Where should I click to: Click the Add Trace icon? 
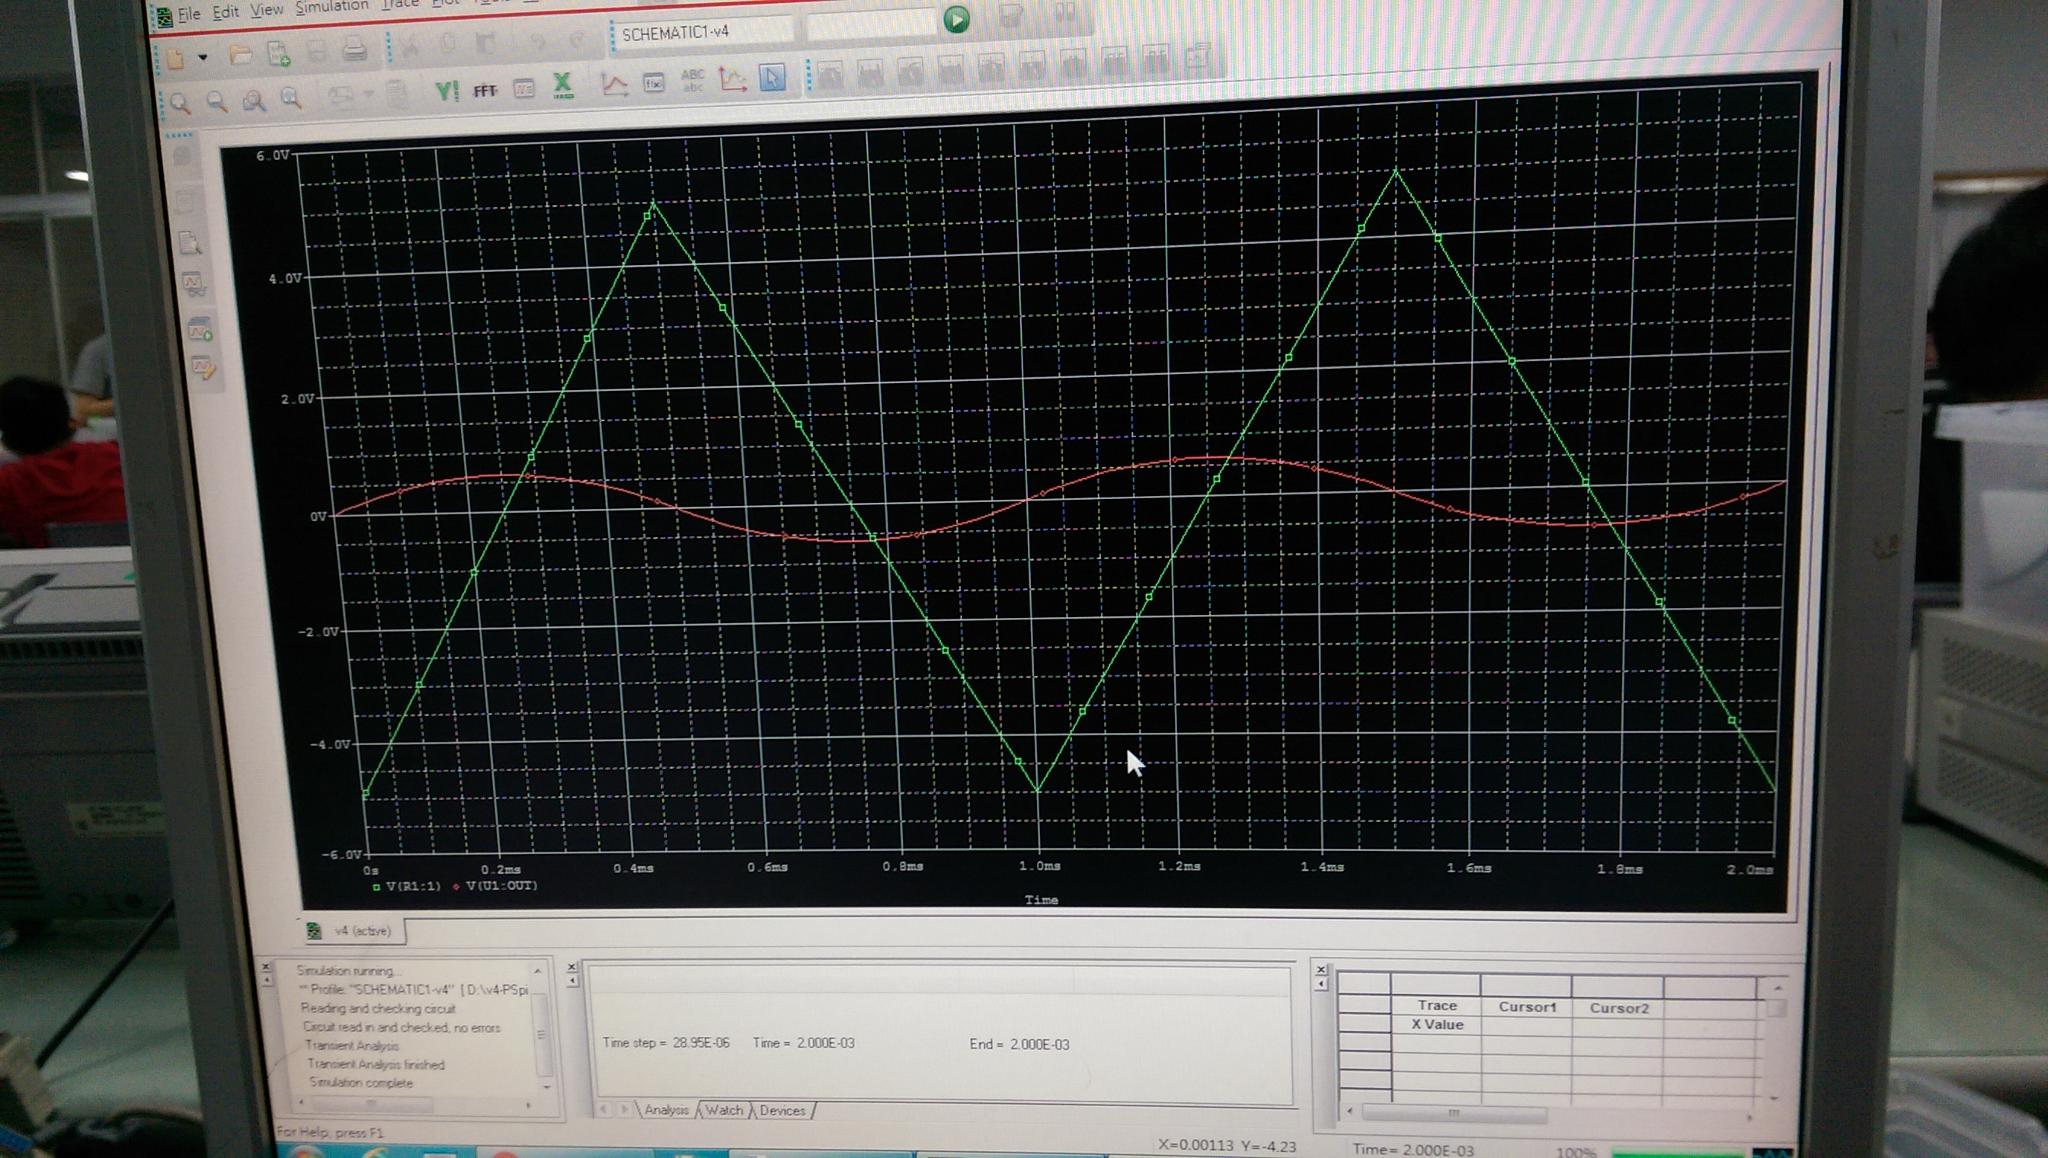pyautogui.click(x=614, y=84)
